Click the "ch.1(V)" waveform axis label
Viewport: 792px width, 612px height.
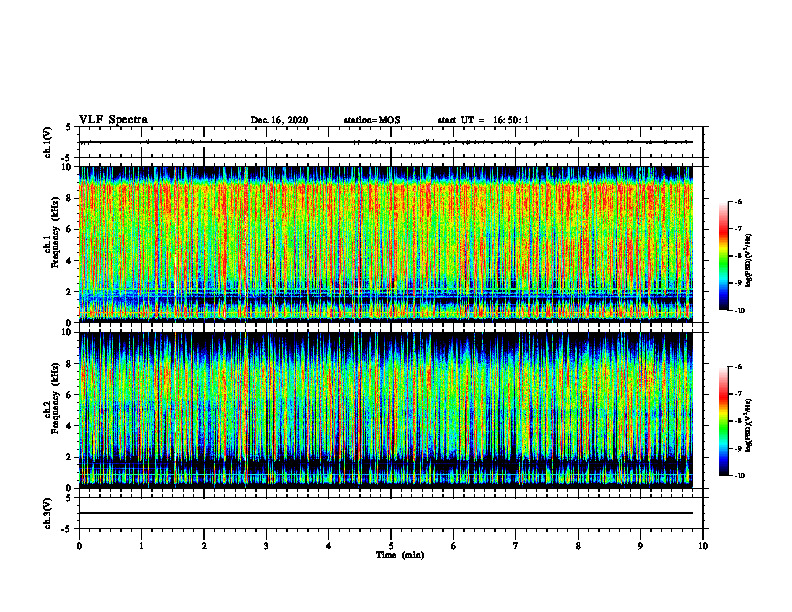click(x=47, y=142)
